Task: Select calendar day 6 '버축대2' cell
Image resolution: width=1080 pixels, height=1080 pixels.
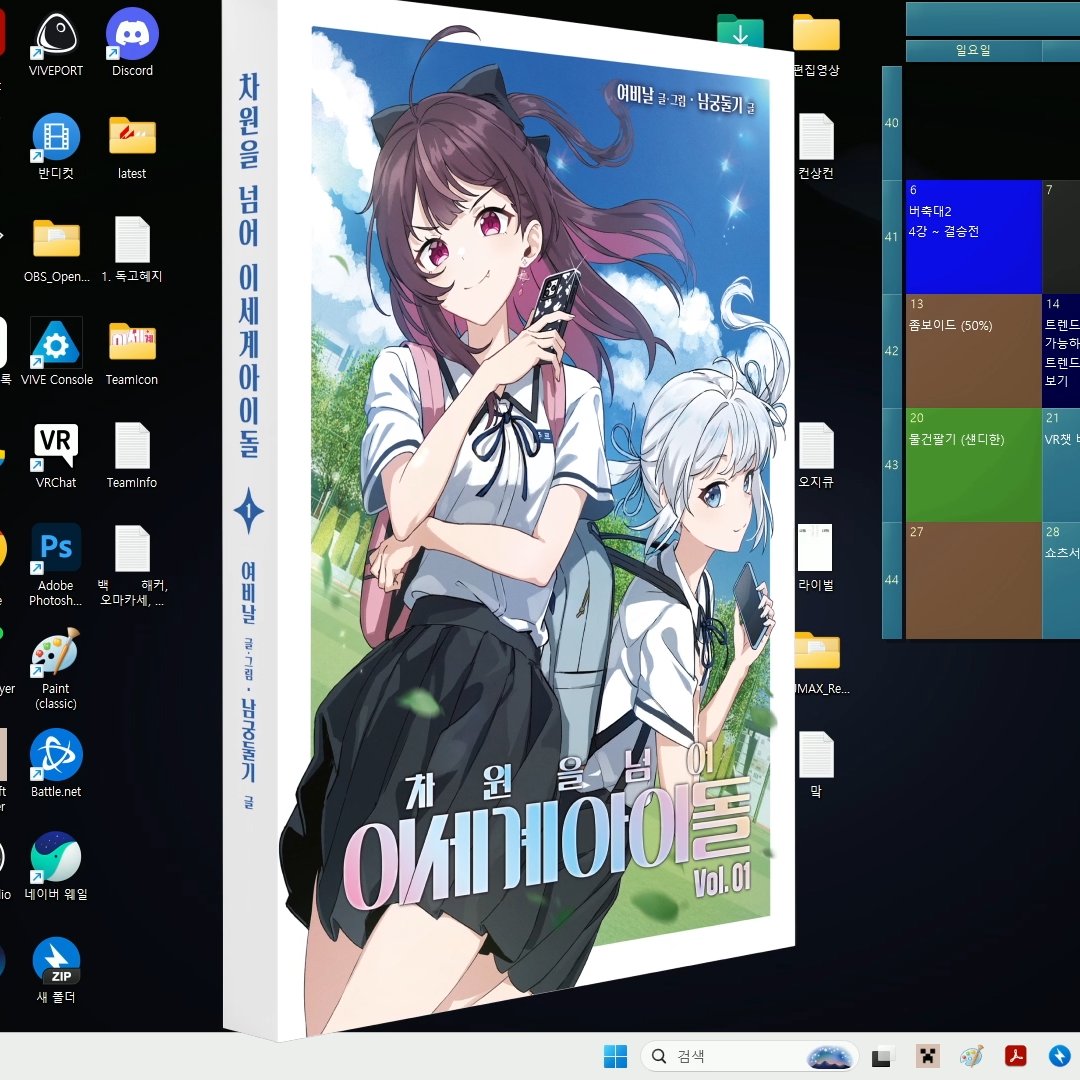Action: (973, 237)
